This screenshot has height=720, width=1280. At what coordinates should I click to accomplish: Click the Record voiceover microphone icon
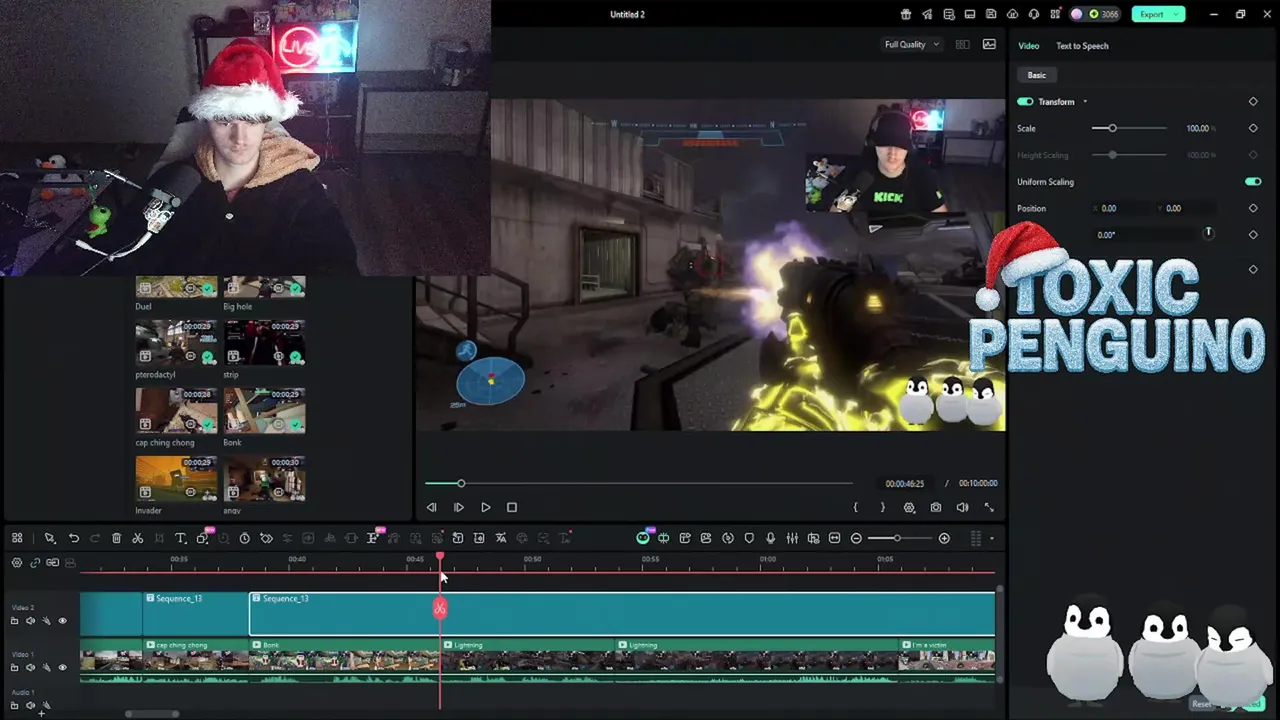pyautogui.click(x=770, y=538)
